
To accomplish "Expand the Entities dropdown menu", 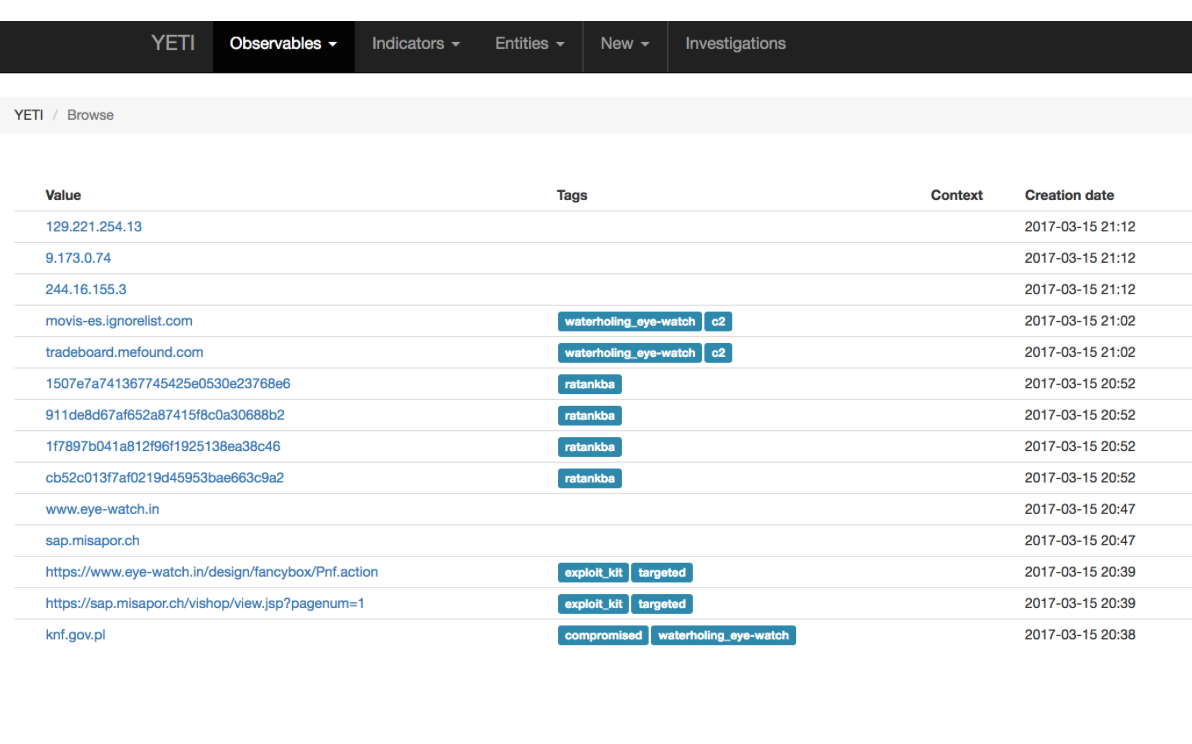I will 529,44.
